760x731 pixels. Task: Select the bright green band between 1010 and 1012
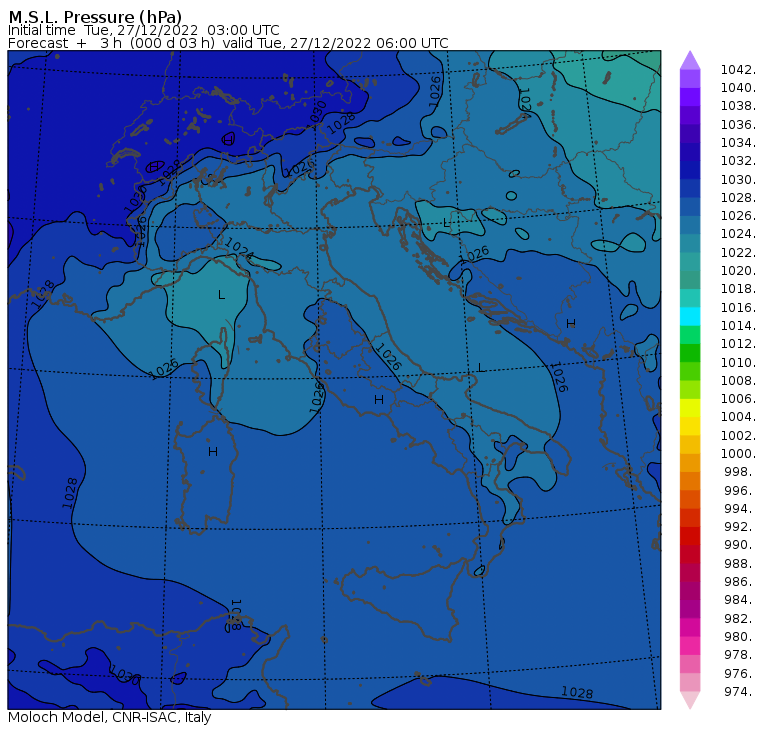click(690, 353)
